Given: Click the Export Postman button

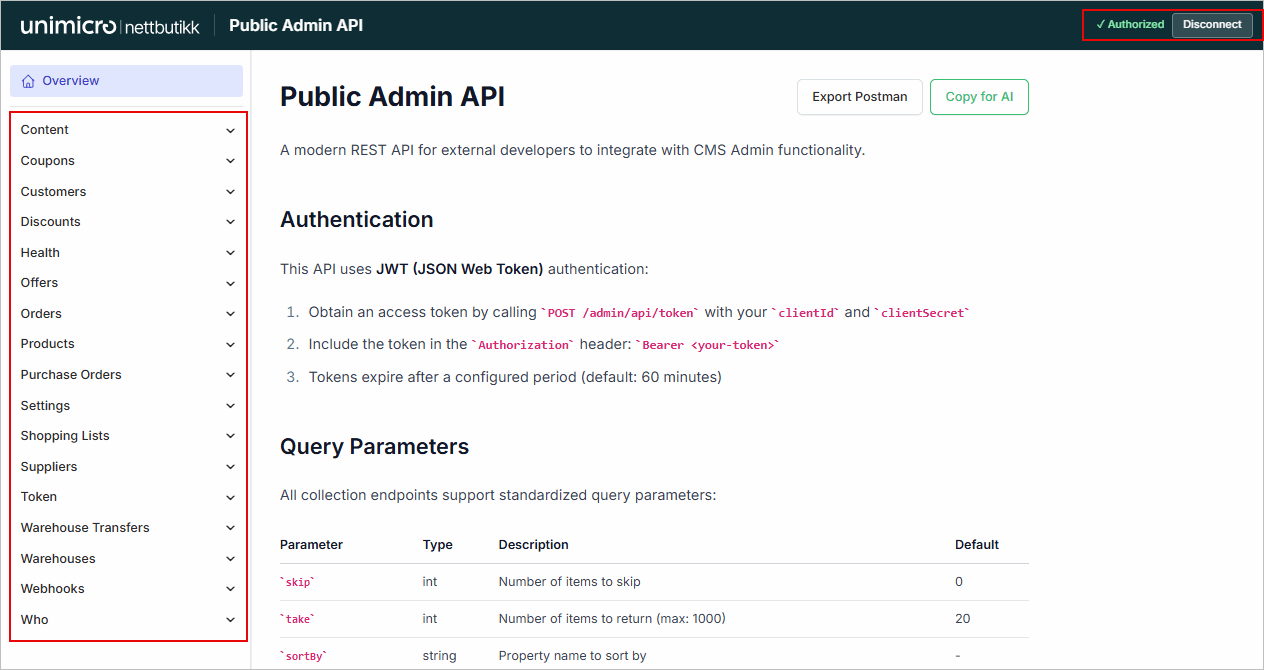Looking at the screenshot, I should tap(860, 97).
